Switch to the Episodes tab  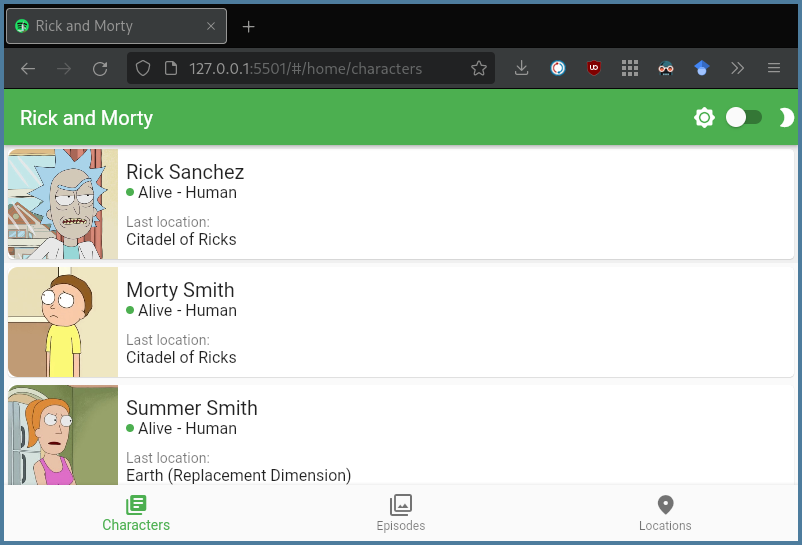(x=401, y=513)
